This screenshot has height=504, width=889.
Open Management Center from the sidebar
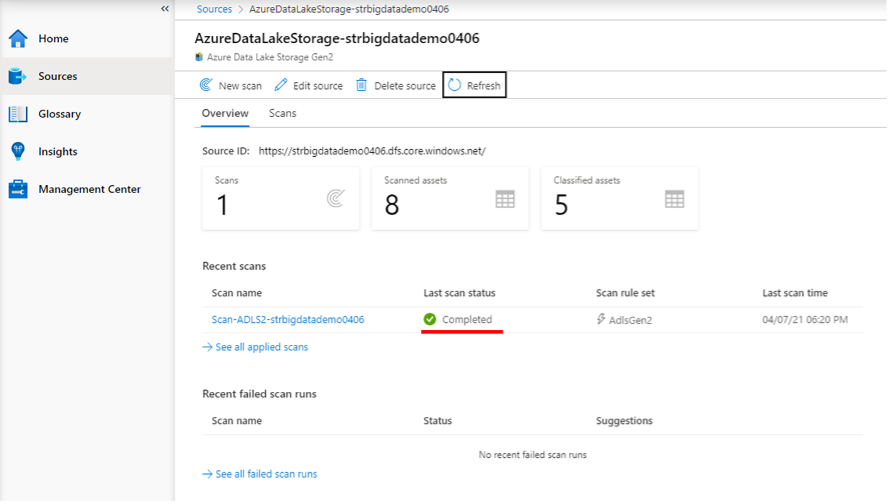[x=90, y=189]
